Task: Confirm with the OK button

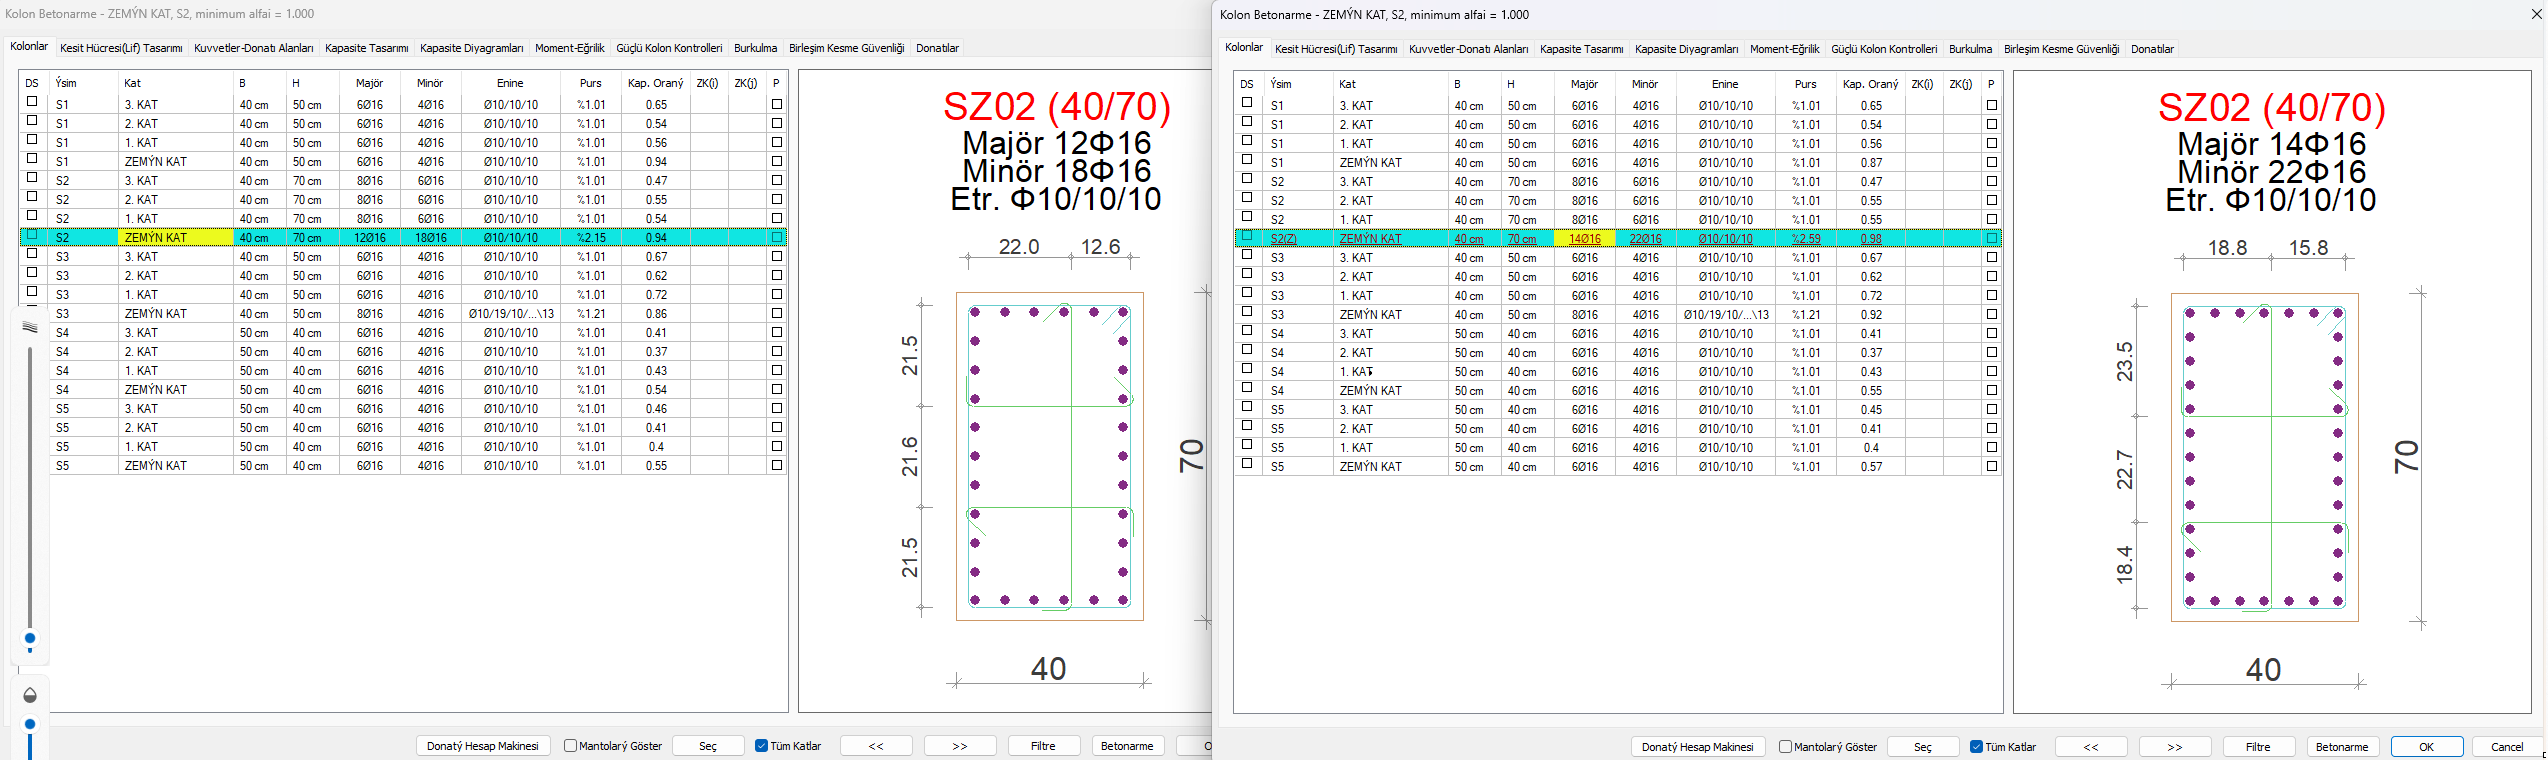Action: (2427, 747)
